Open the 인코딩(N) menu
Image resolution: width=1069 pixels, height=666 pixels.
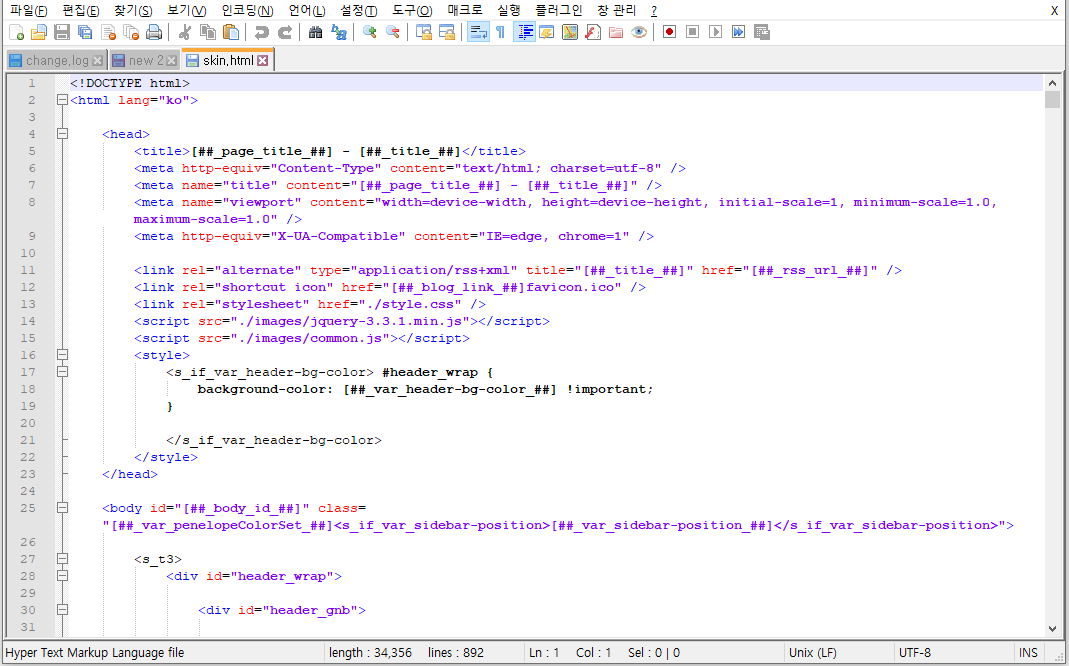pyautogui.click(x=247, y=11)
